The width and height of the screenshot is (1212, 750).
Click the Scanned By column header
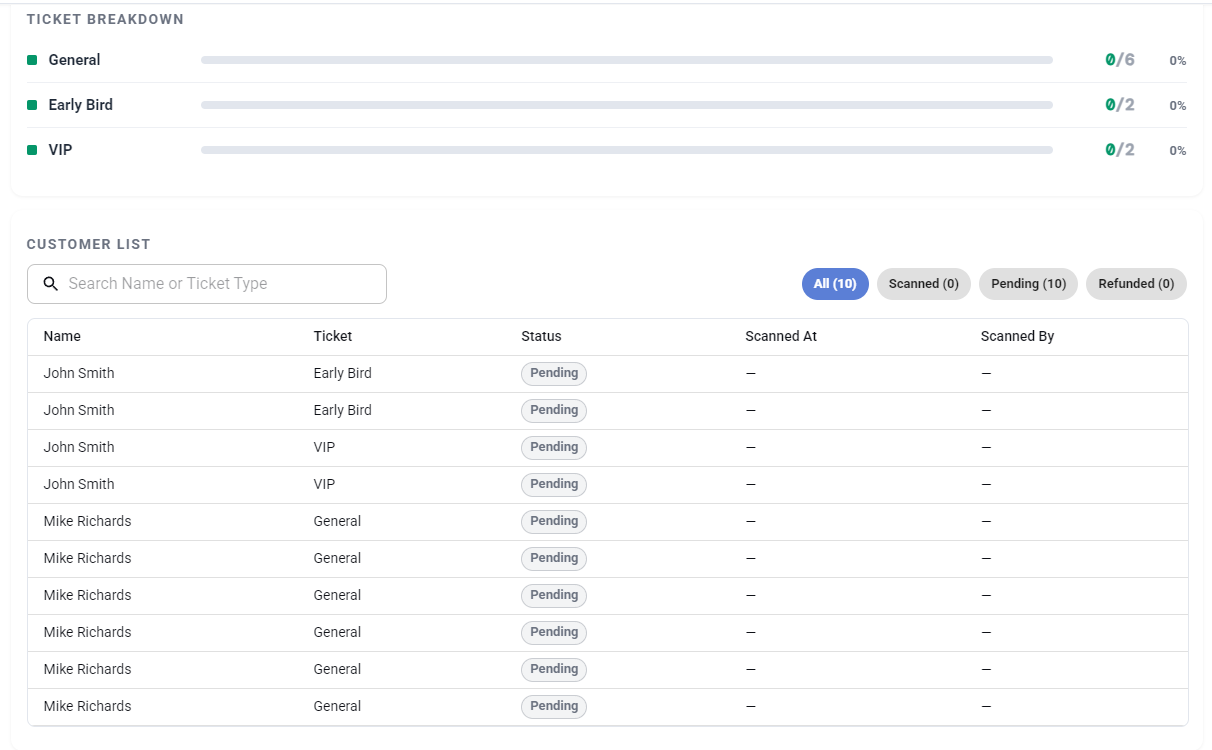coord(1017,336)
